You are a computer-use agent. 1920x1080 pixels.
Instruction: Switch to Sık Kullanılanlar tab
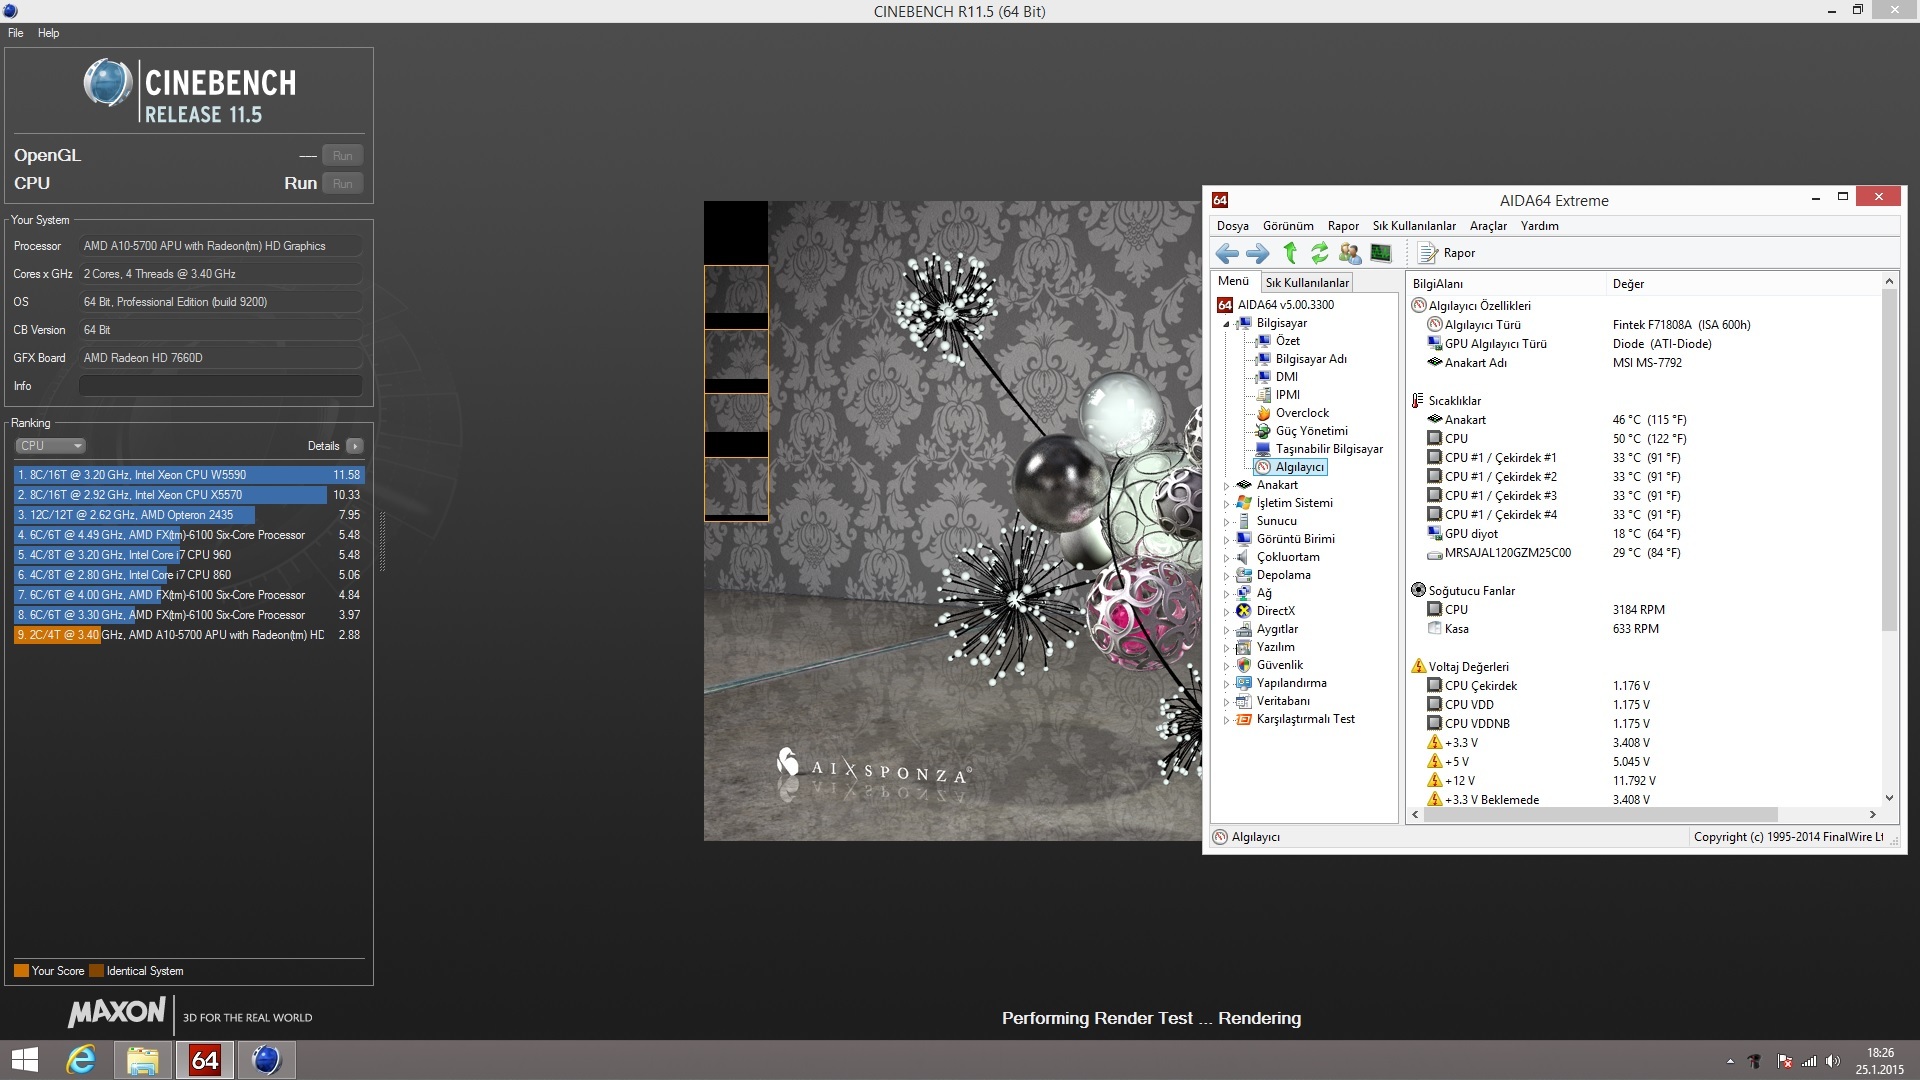tap(1307, 283)
